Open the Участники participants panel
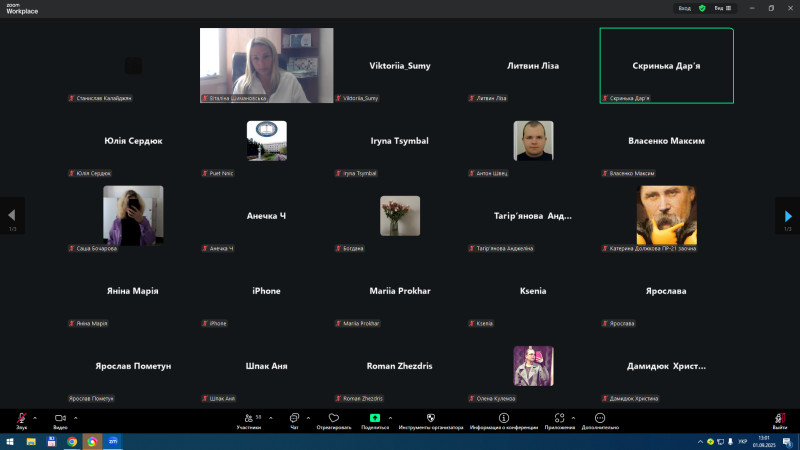800x450 pixels. click(x=248, y=418)
